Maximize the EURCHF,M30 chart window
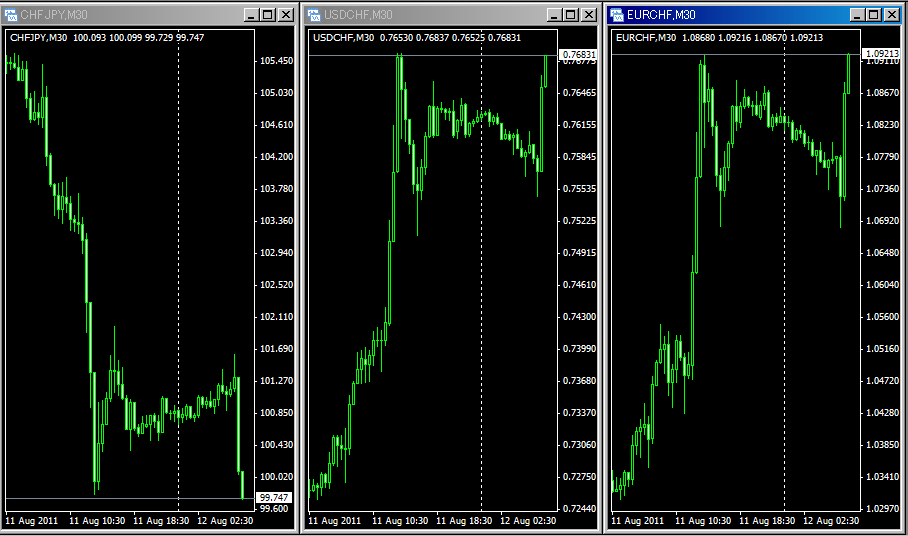 874,15
